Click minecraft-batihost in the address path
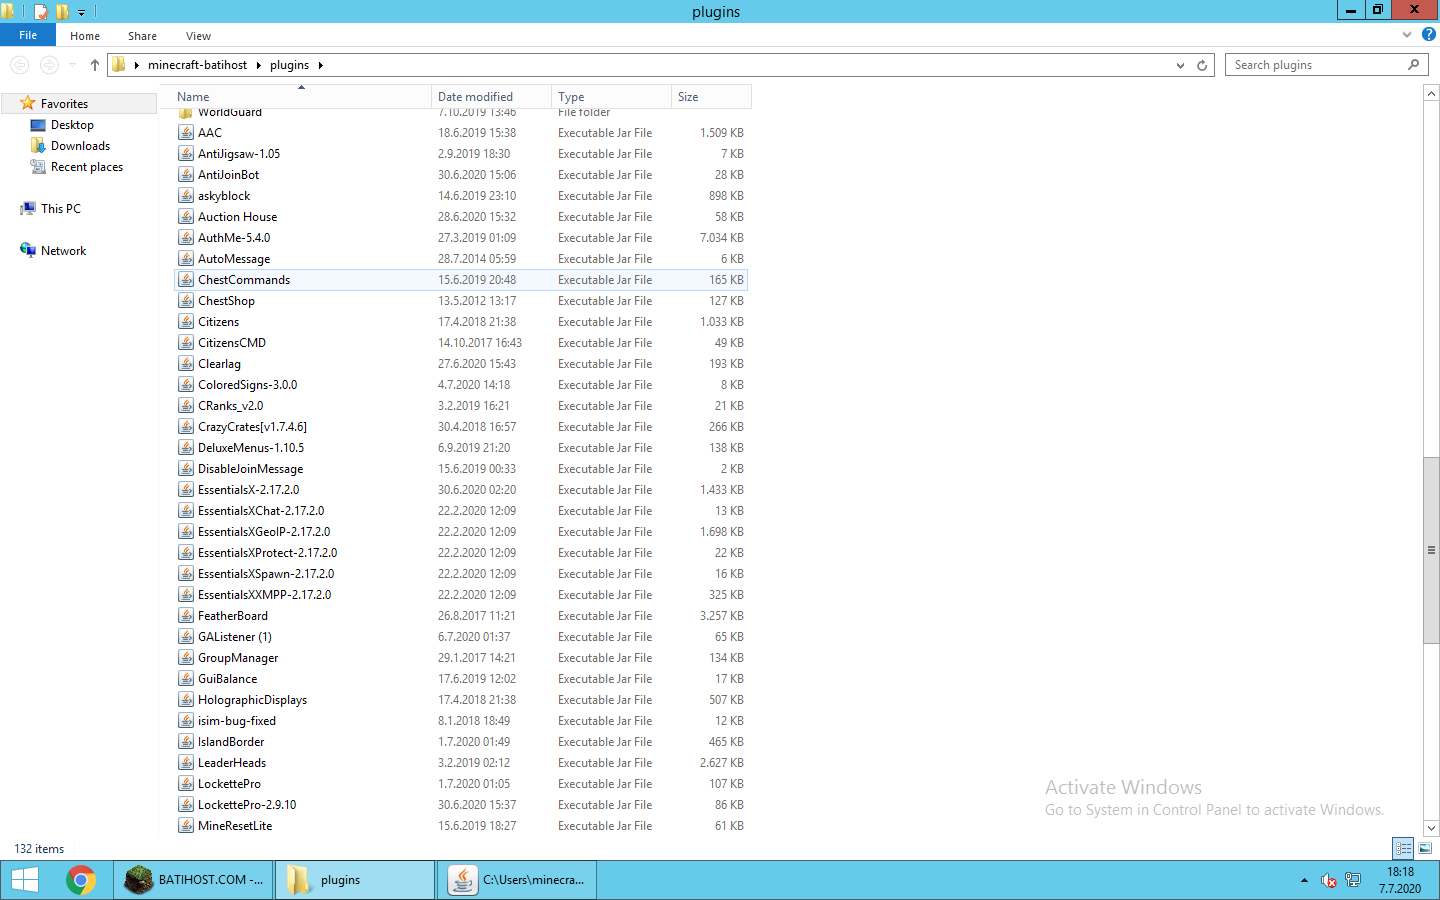The width and height of the screenshot is (1440, 900). (197, 65)
